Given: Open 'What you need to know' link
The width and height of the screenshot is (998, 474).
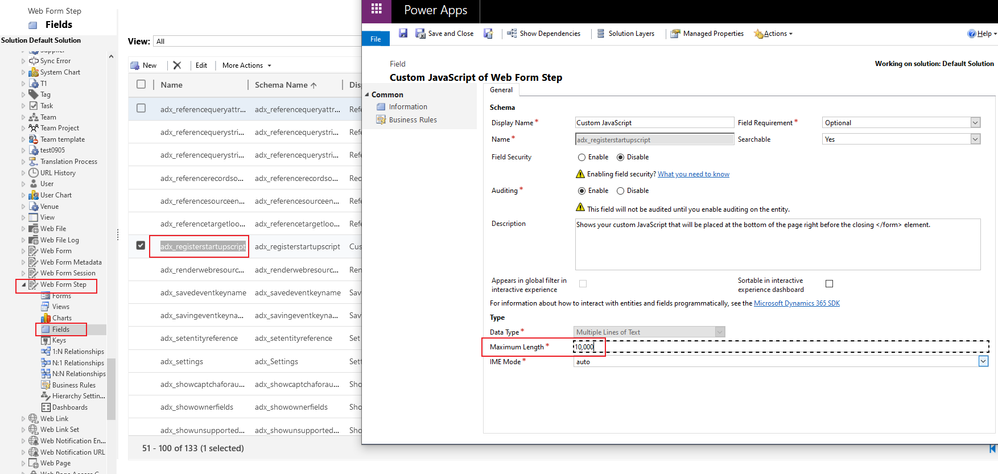Looking at the screenshot, I should coord(693,174).
